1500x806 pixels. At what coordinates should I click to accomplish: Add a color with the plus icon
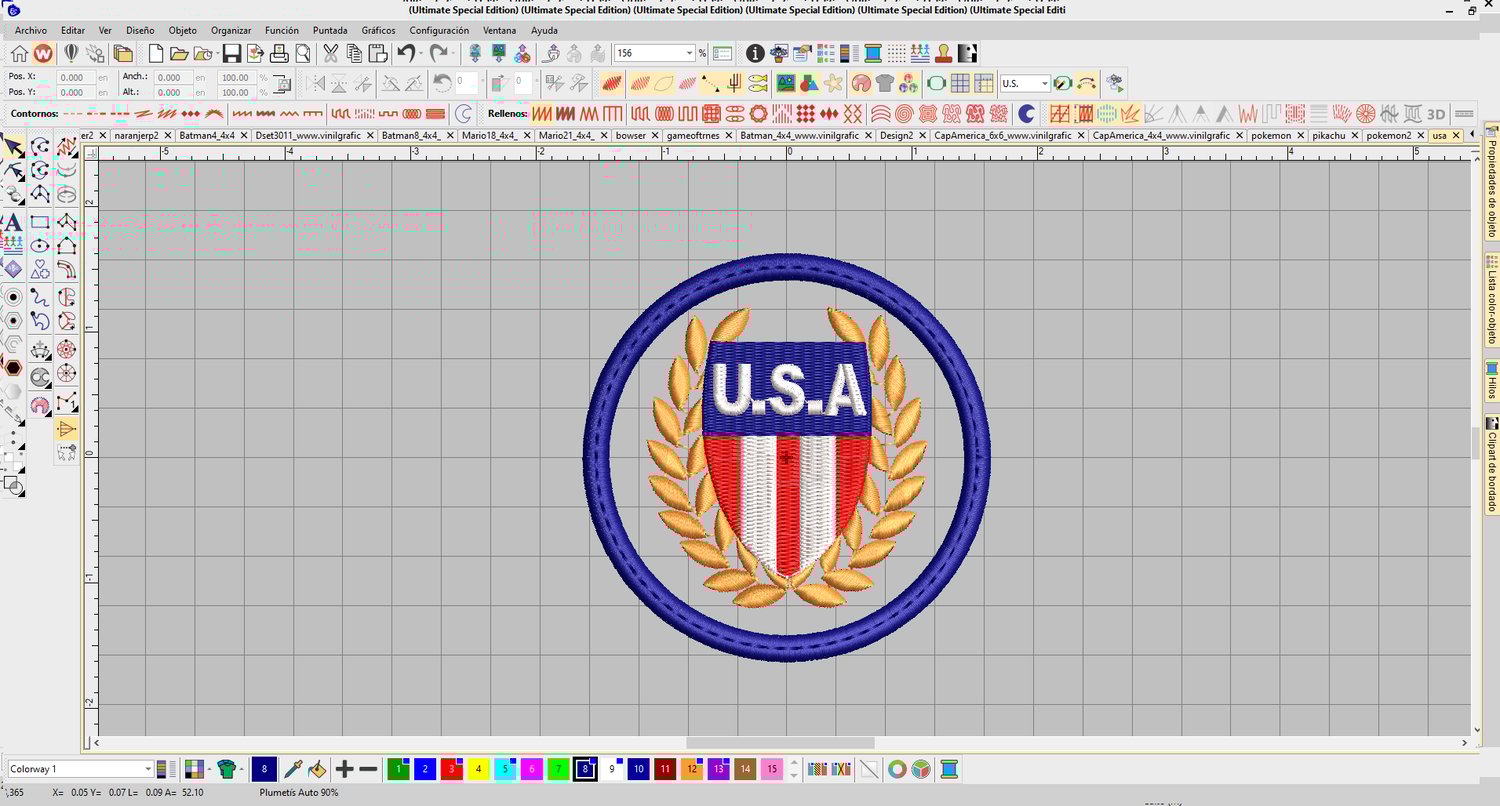(x=344, y=769)
